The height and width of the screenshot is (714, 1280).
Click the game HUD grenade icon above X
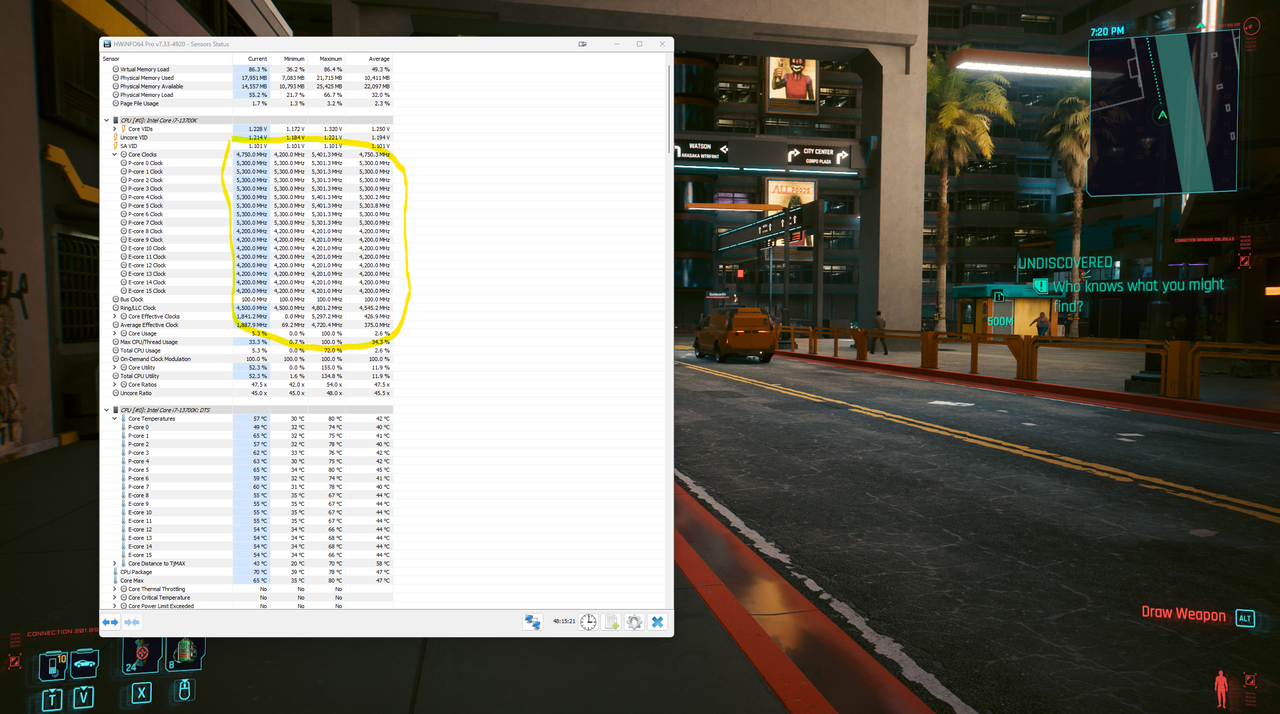[x=141, y=654]
